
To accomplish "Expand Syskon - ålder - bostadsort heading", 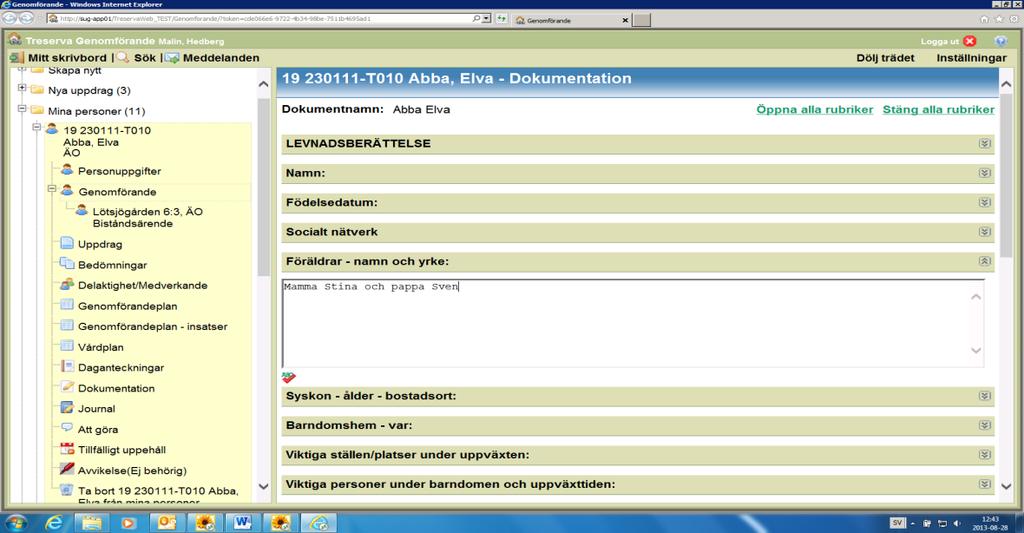I will coord(985,395).
